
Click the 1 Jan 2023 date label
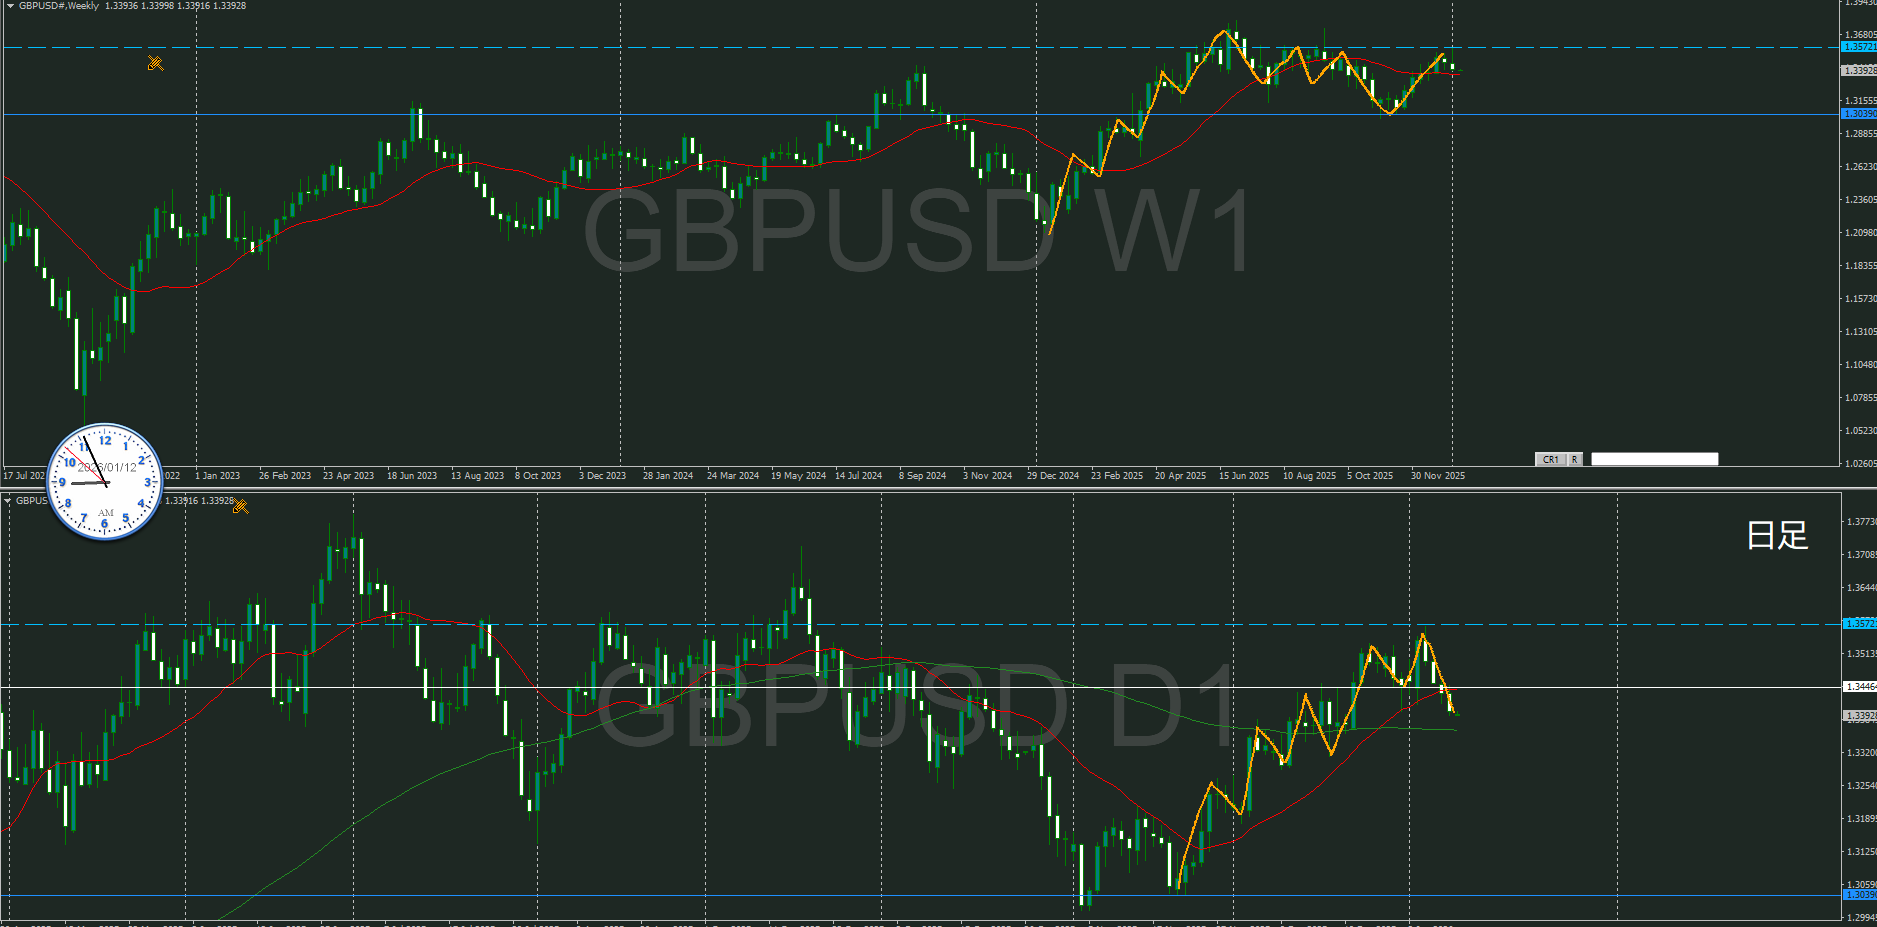coord(217,476)
